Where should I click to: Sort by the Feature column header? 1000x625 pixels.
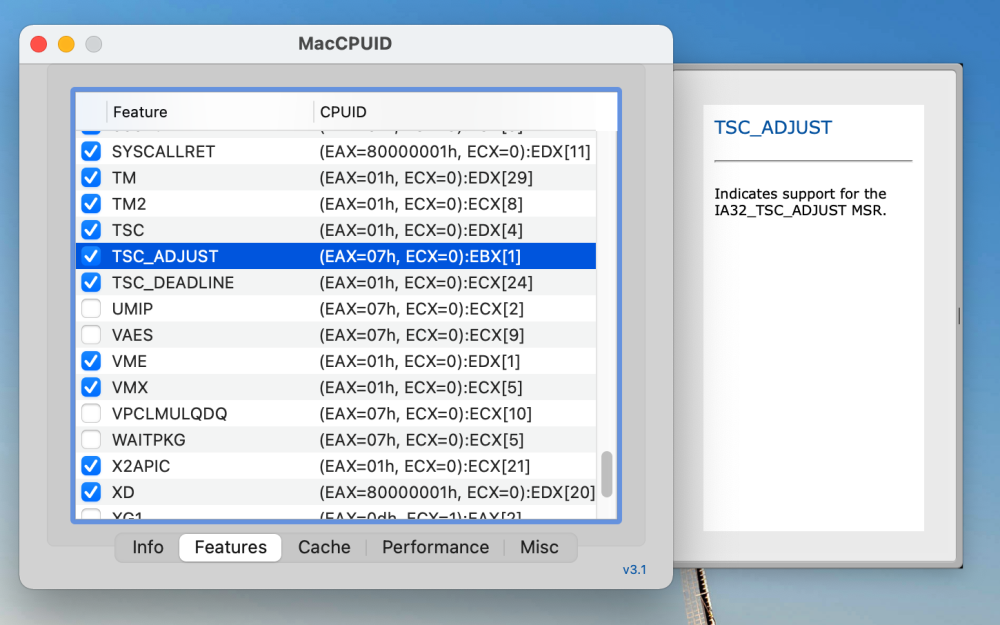(210, 112)
